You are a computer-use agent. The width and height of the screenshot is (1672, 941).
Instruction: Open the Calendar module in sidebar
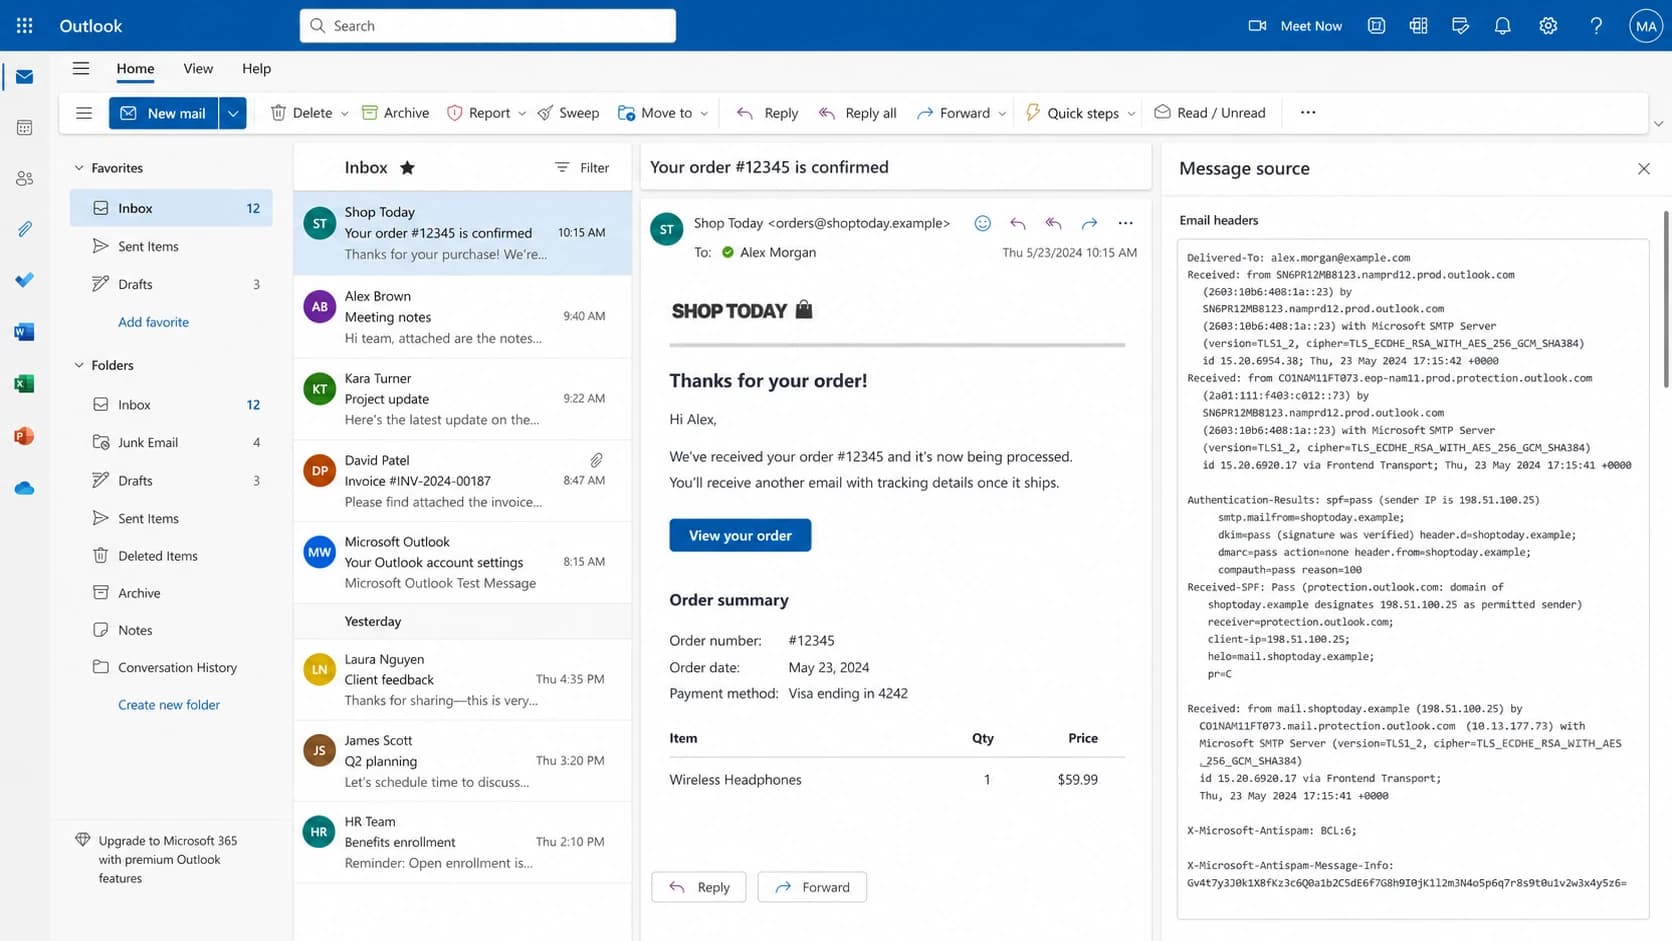click(24, 128)
